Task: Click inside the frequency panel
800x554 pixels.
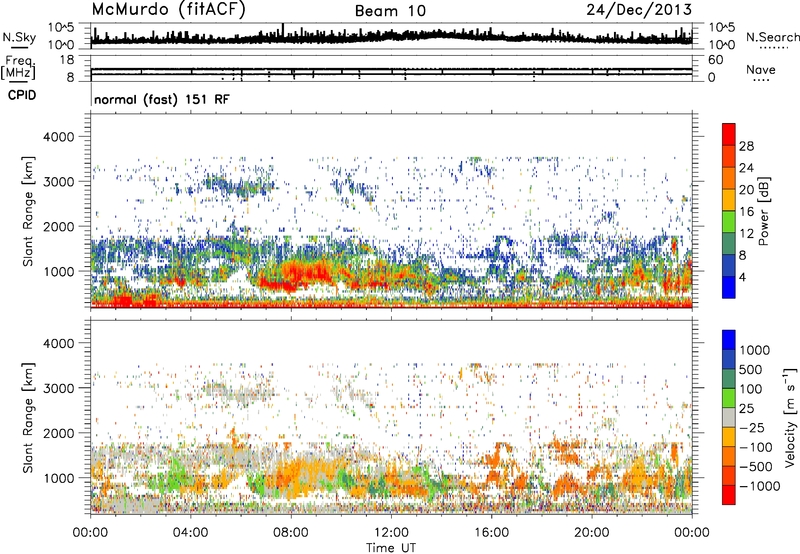Action: [391, 68]
